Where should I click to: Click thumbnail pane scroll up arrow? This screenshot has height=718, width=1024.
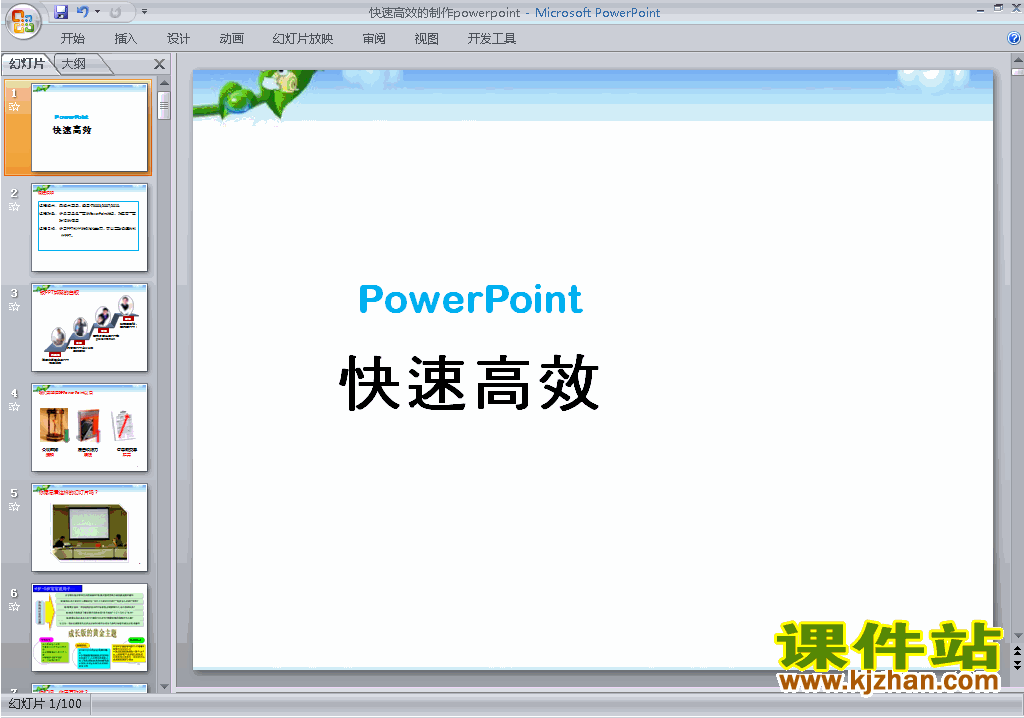coord(165,83)
